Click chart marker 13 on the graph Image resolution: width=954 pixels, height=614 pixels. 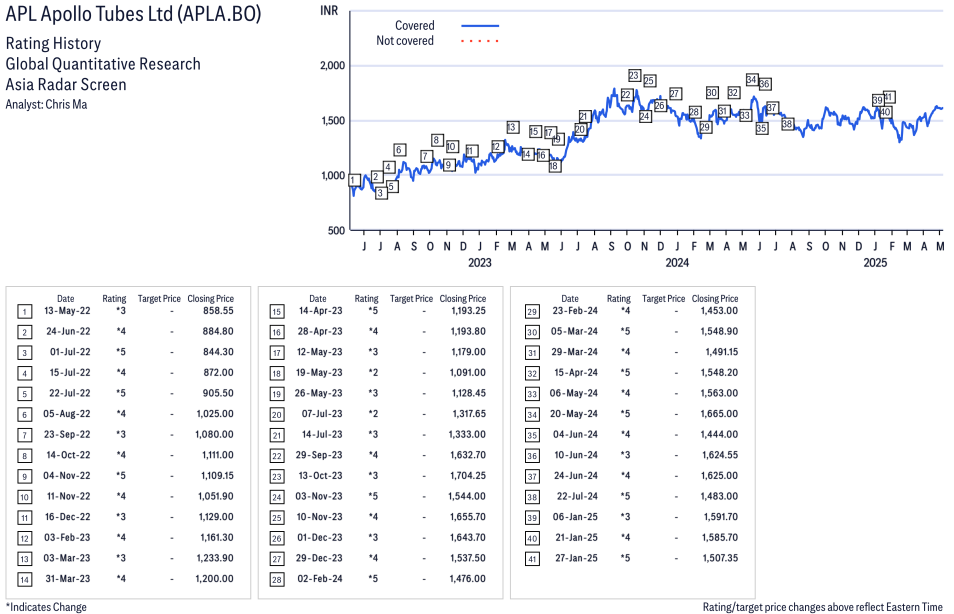[512, 127]
